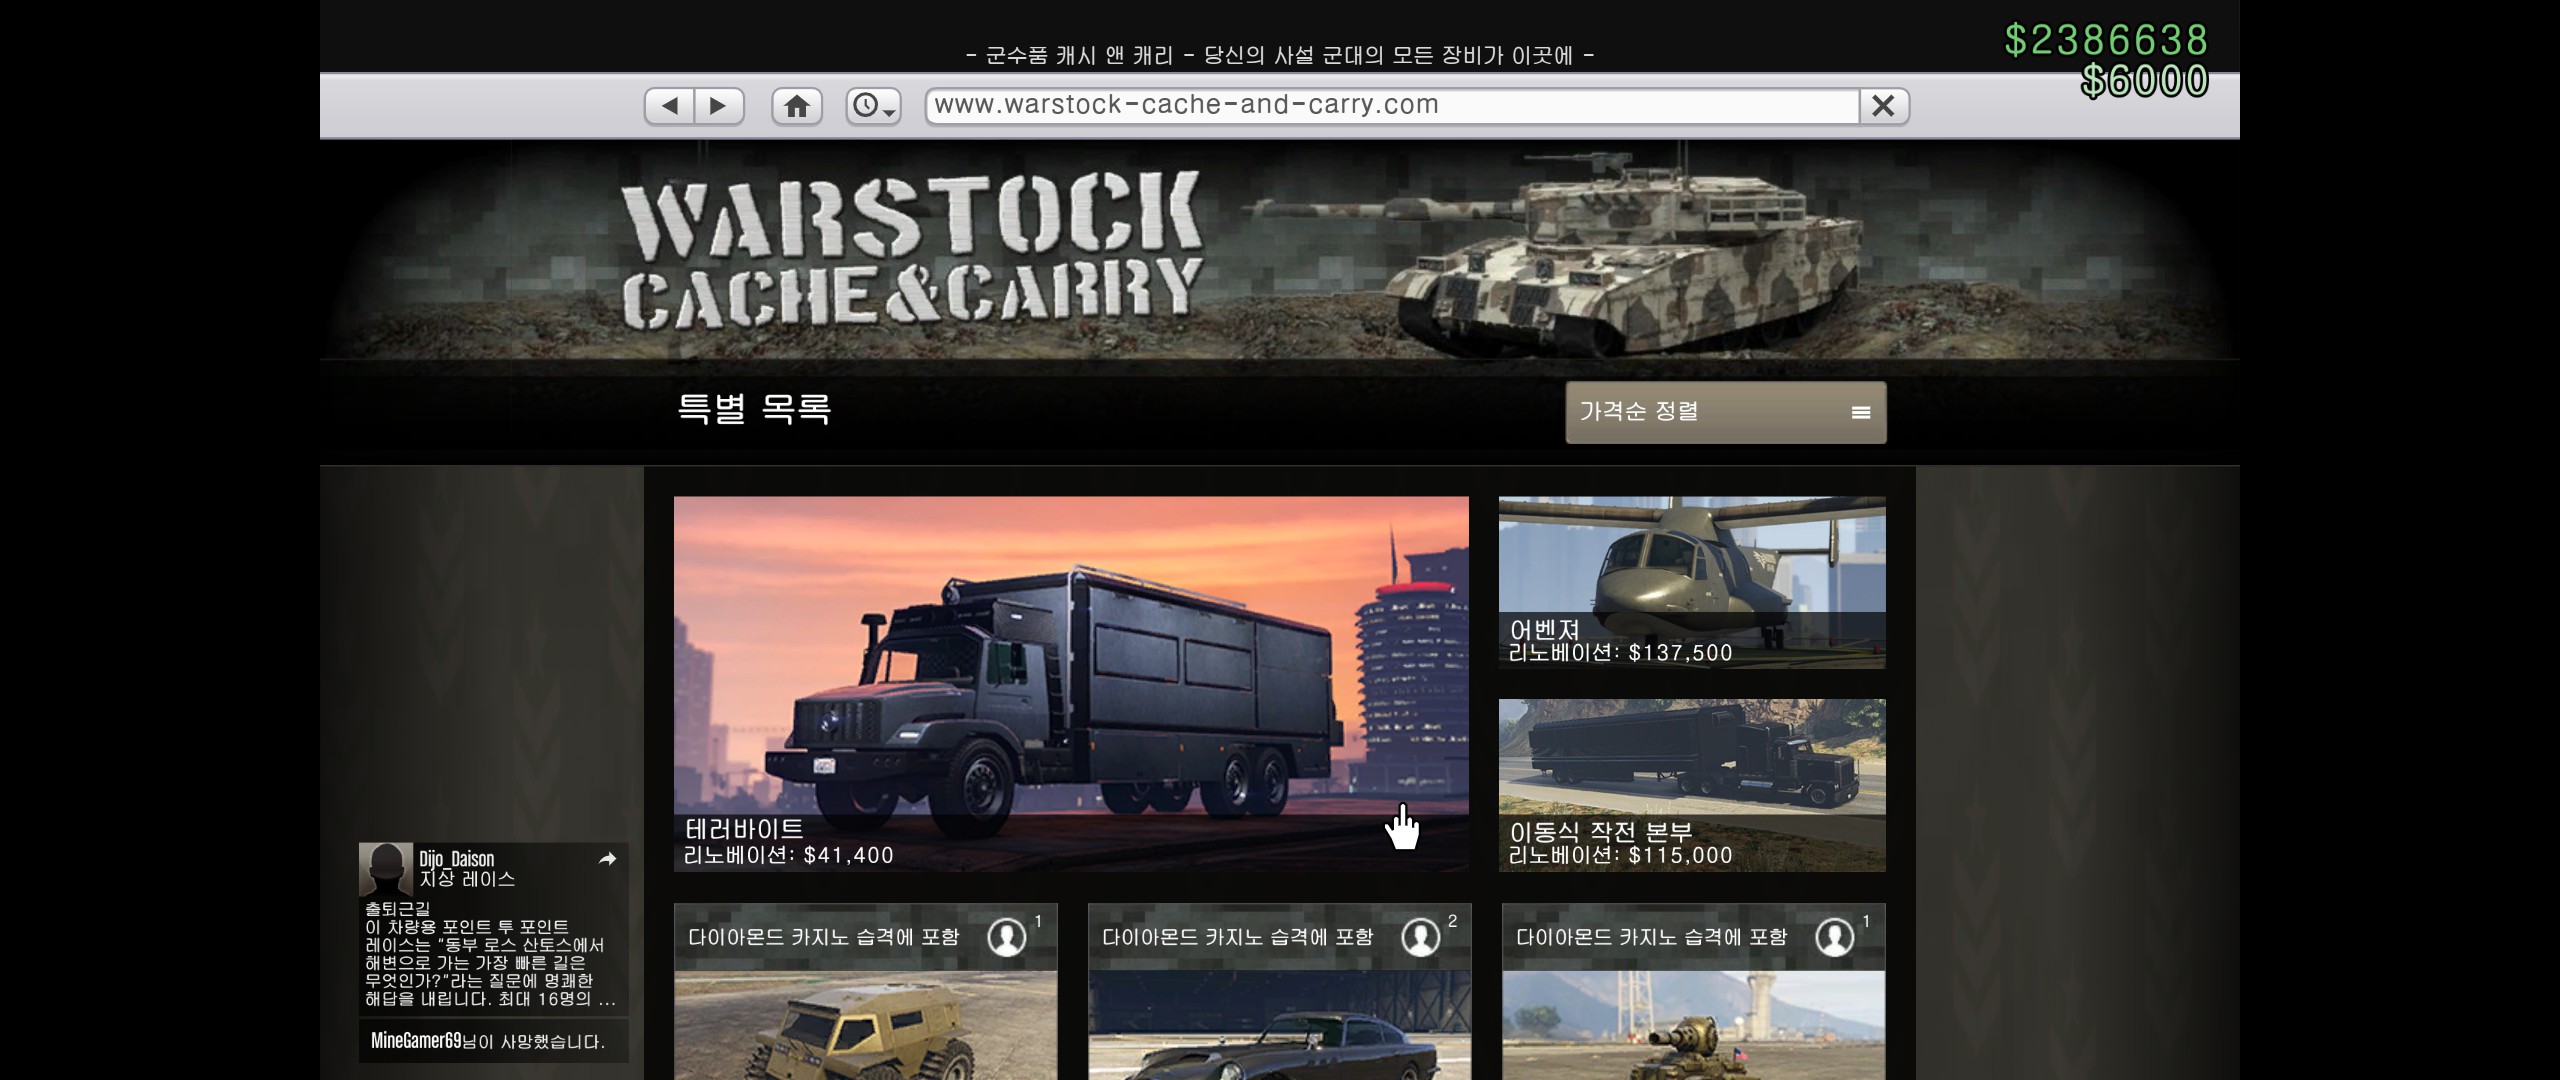Viewport: 2560px width, 1080px height.
Task: Click the 지상 레이스 label
Action: tap(467, 879)
